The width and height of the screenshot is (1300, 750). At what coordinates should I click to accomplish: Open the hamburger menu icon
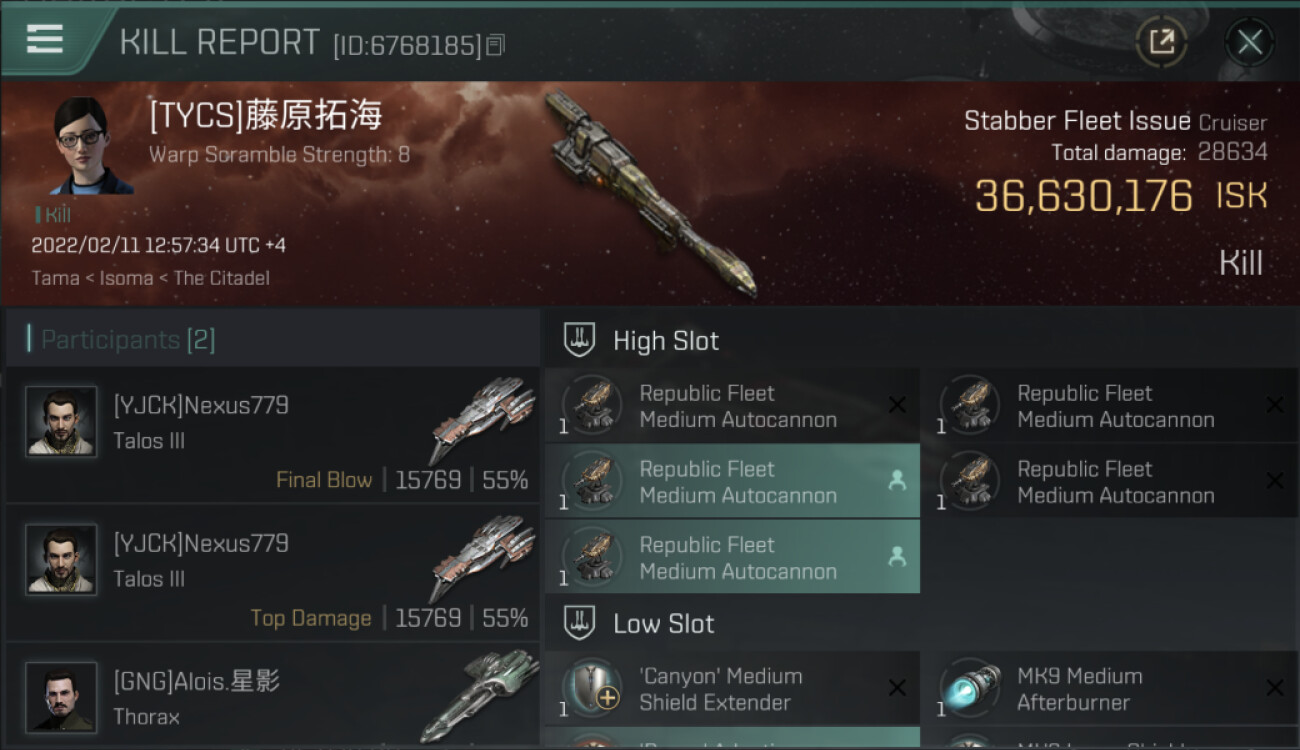point(45,39)
